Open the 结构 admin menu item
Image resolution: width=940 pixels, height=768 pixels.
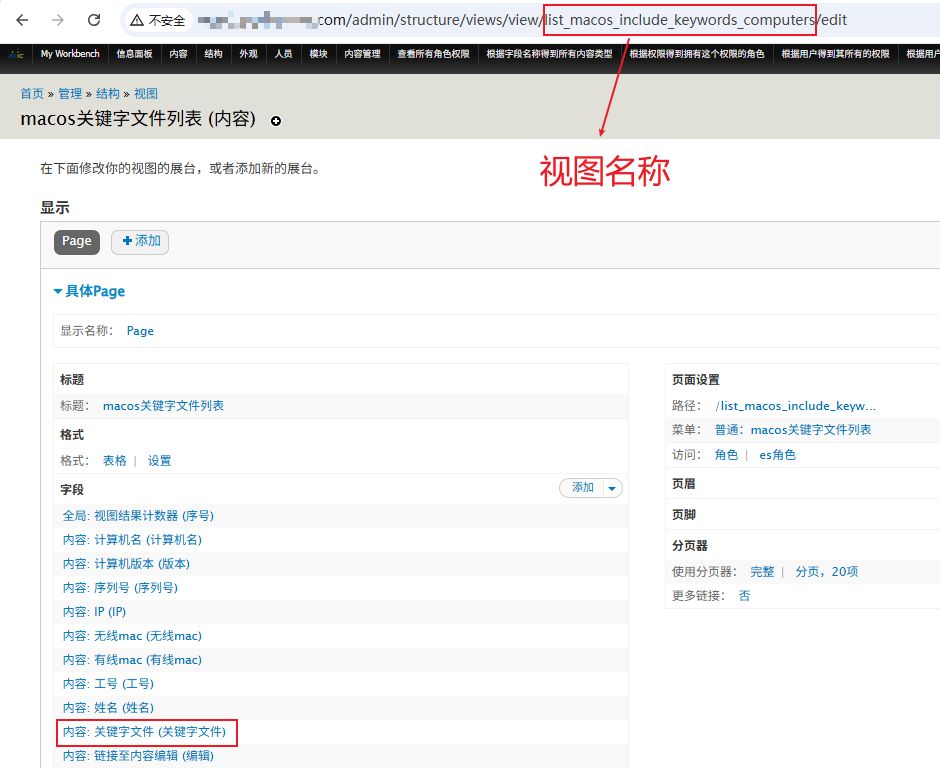[213, 54]
